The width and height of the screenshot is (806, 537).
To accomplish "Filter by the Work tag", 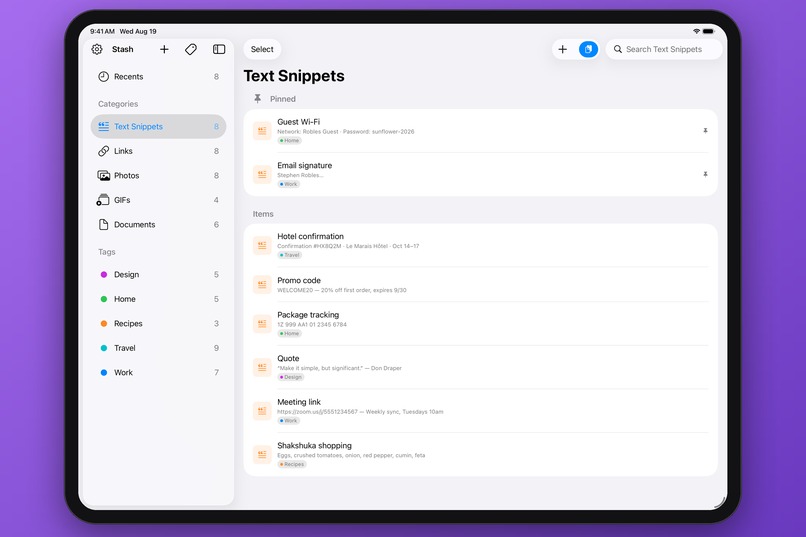I will coord(158,373).
